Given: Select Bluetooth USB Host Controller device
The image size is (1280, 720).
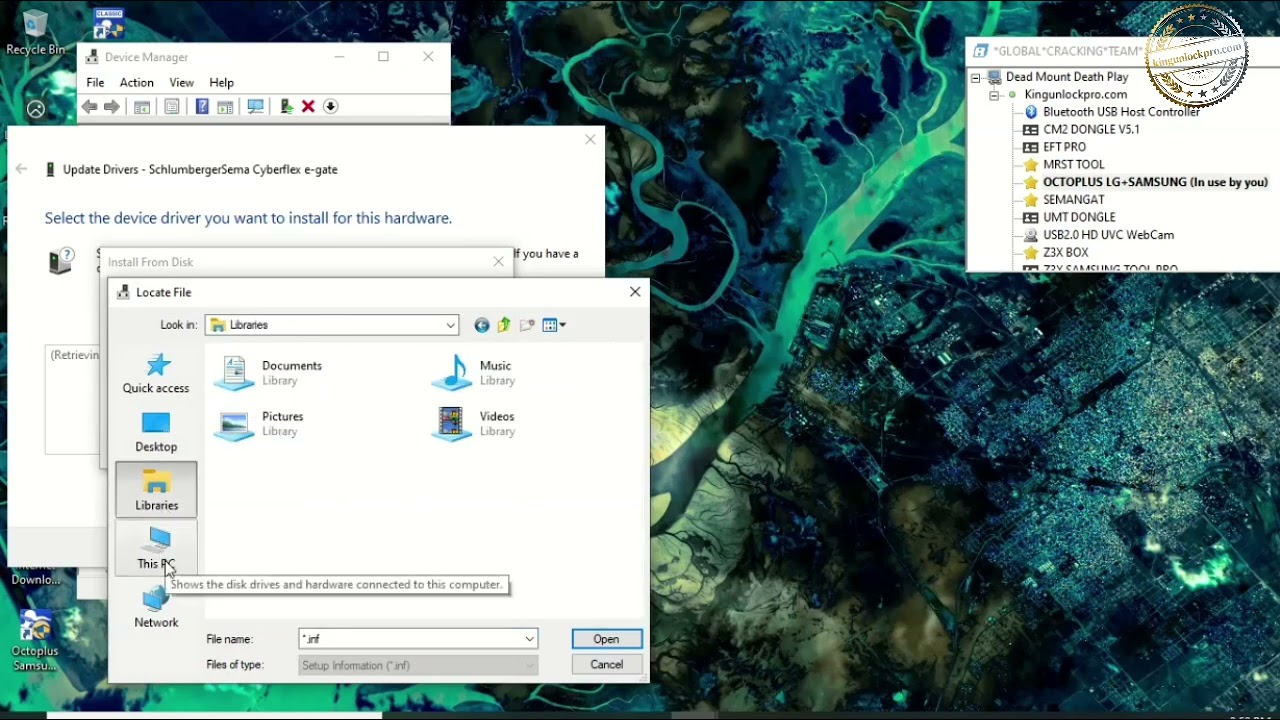Looking at the screenshot, I should (1111, 112).
